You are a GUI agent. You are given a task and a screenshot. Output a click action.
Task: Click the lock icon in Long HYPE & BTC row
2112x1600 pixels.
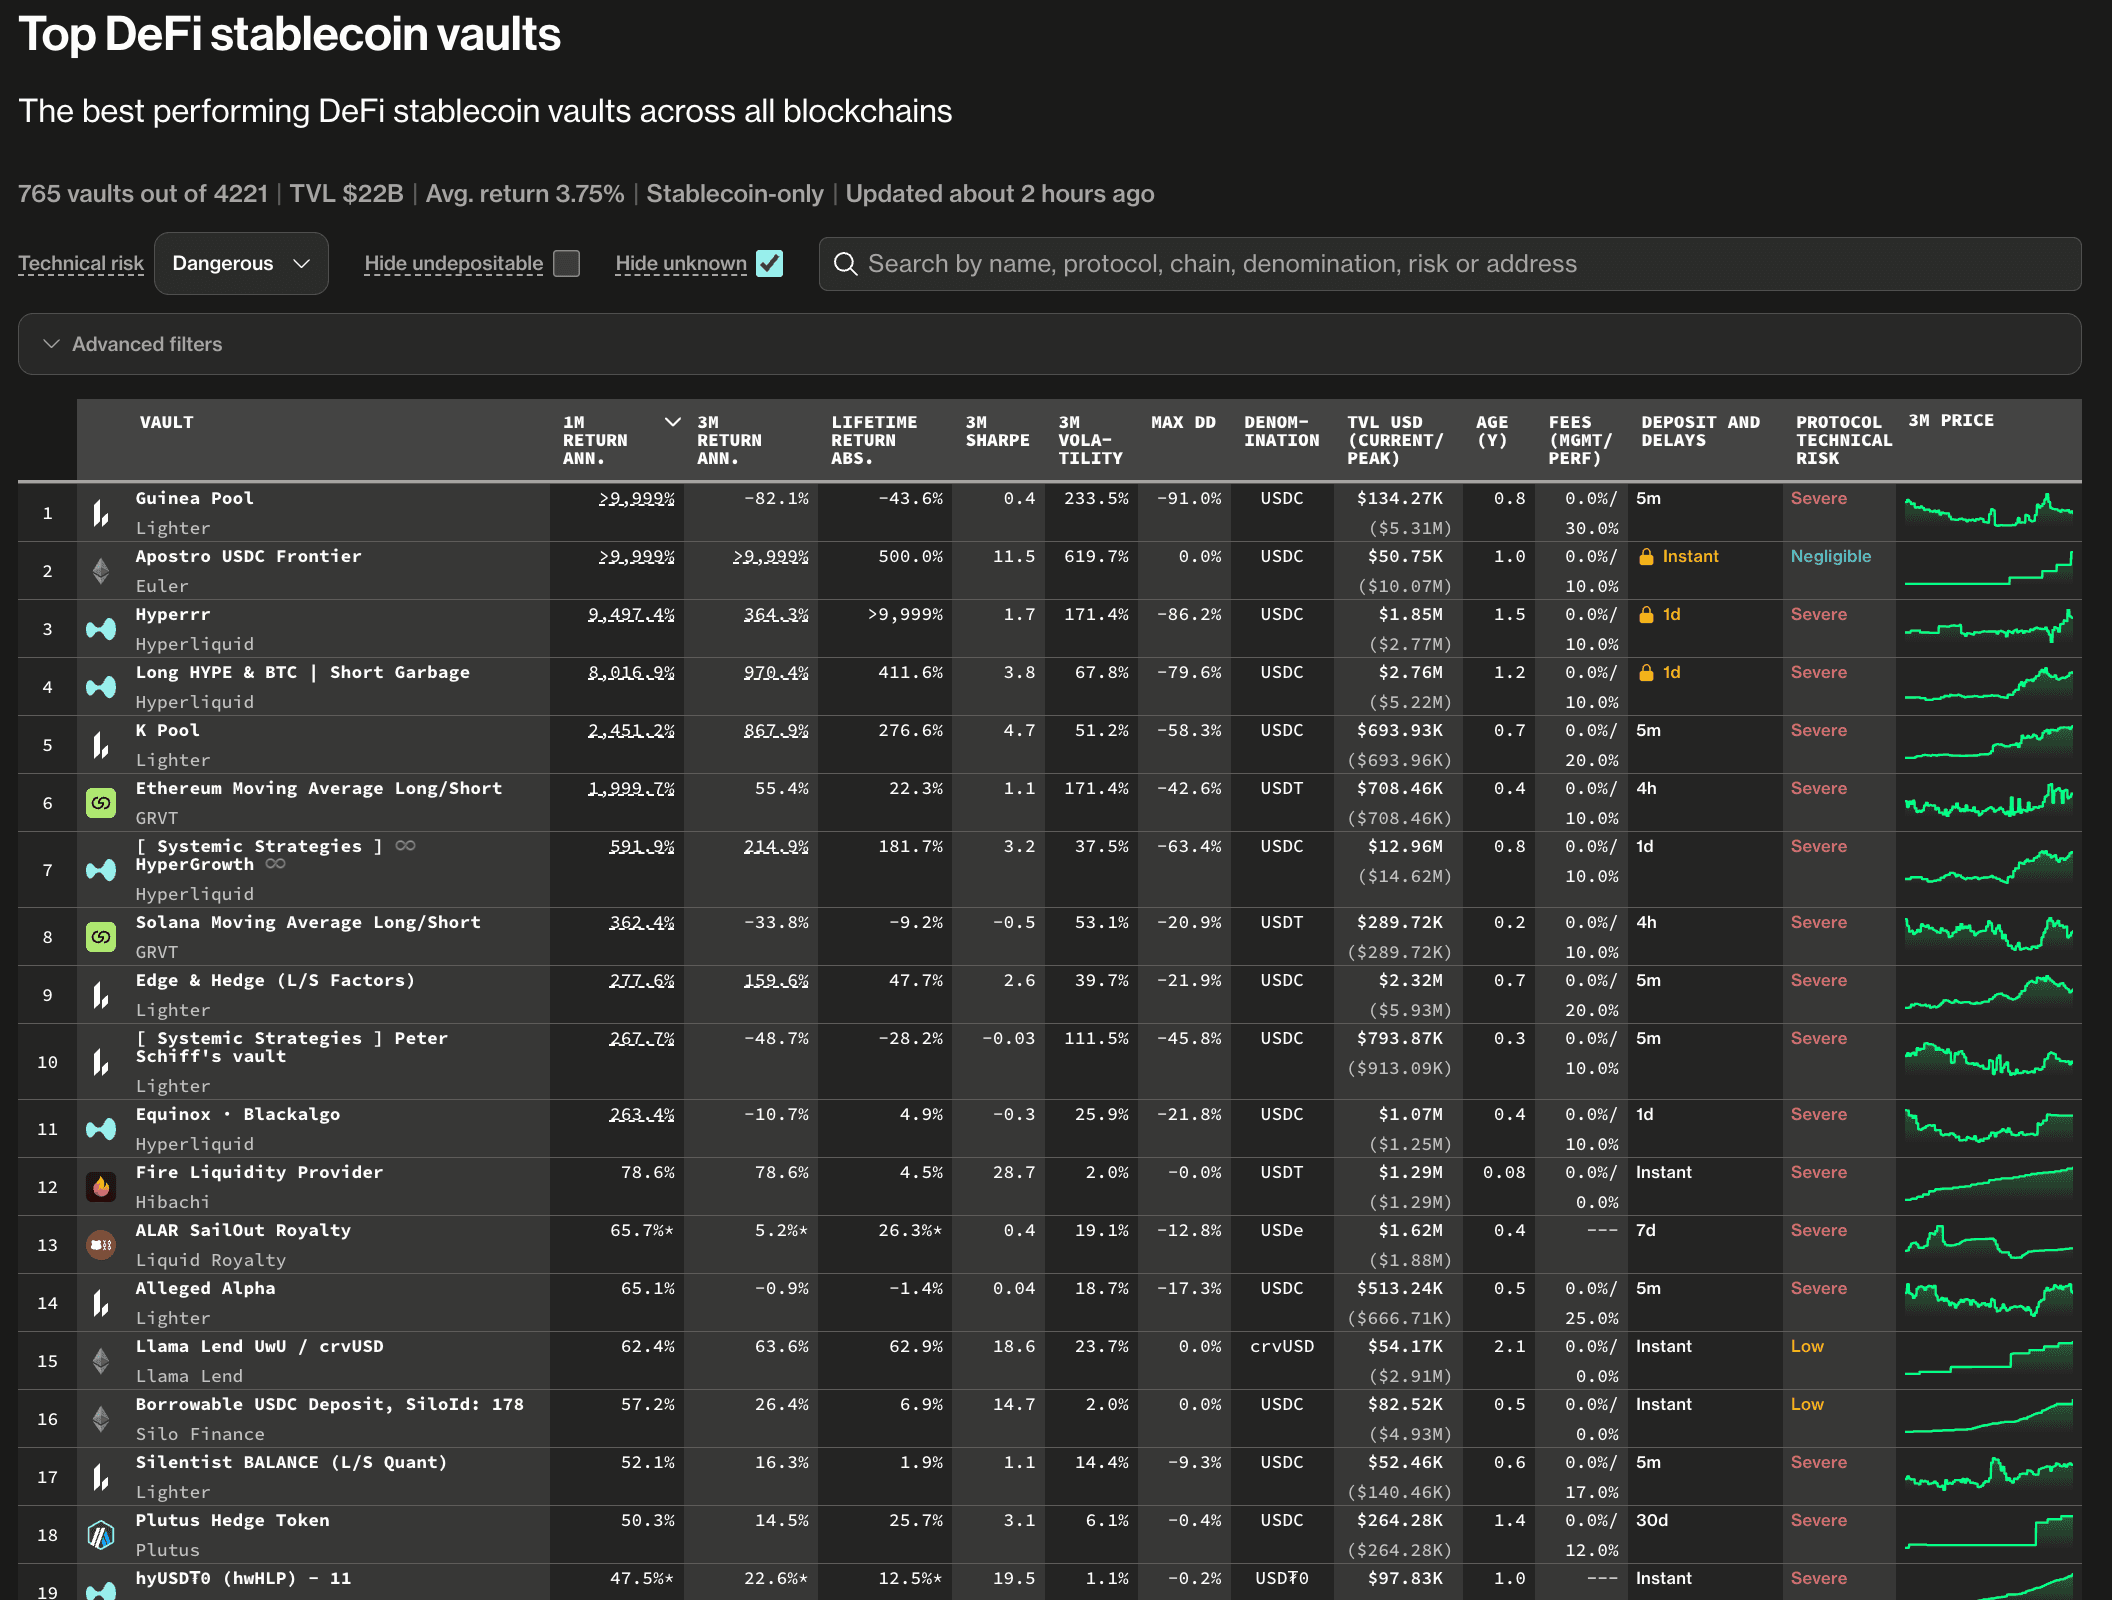pos(1646,673)
